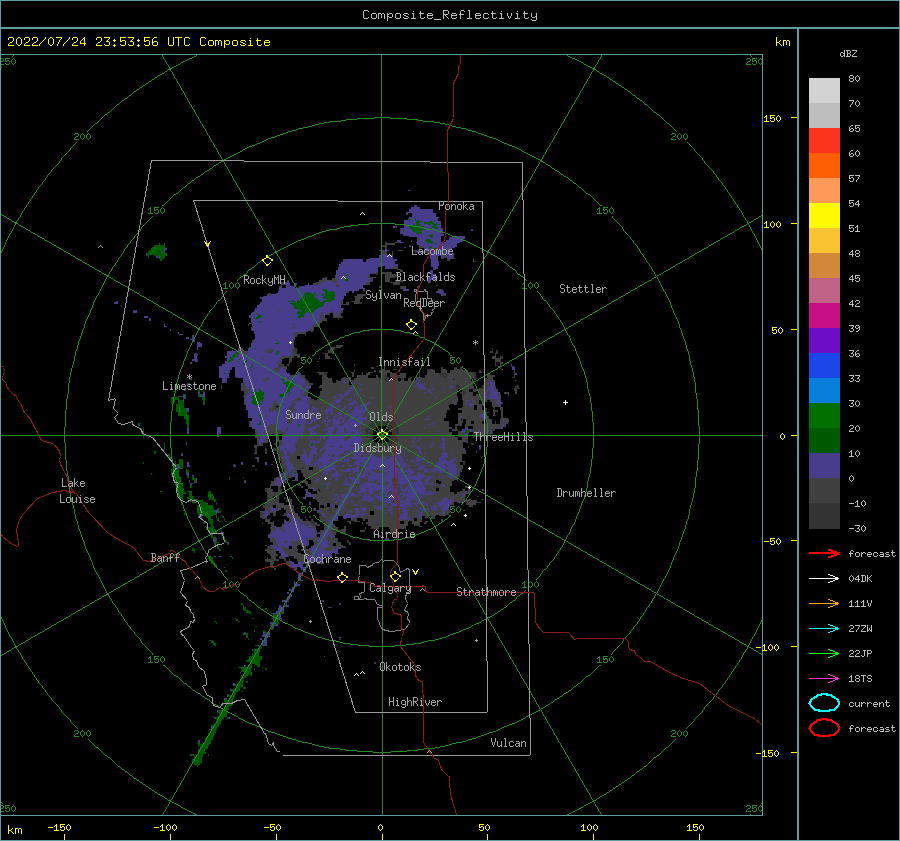Choose the magenta 18TS arrow legend icon
The image size is (900, 841).
(x=824, y=679)
